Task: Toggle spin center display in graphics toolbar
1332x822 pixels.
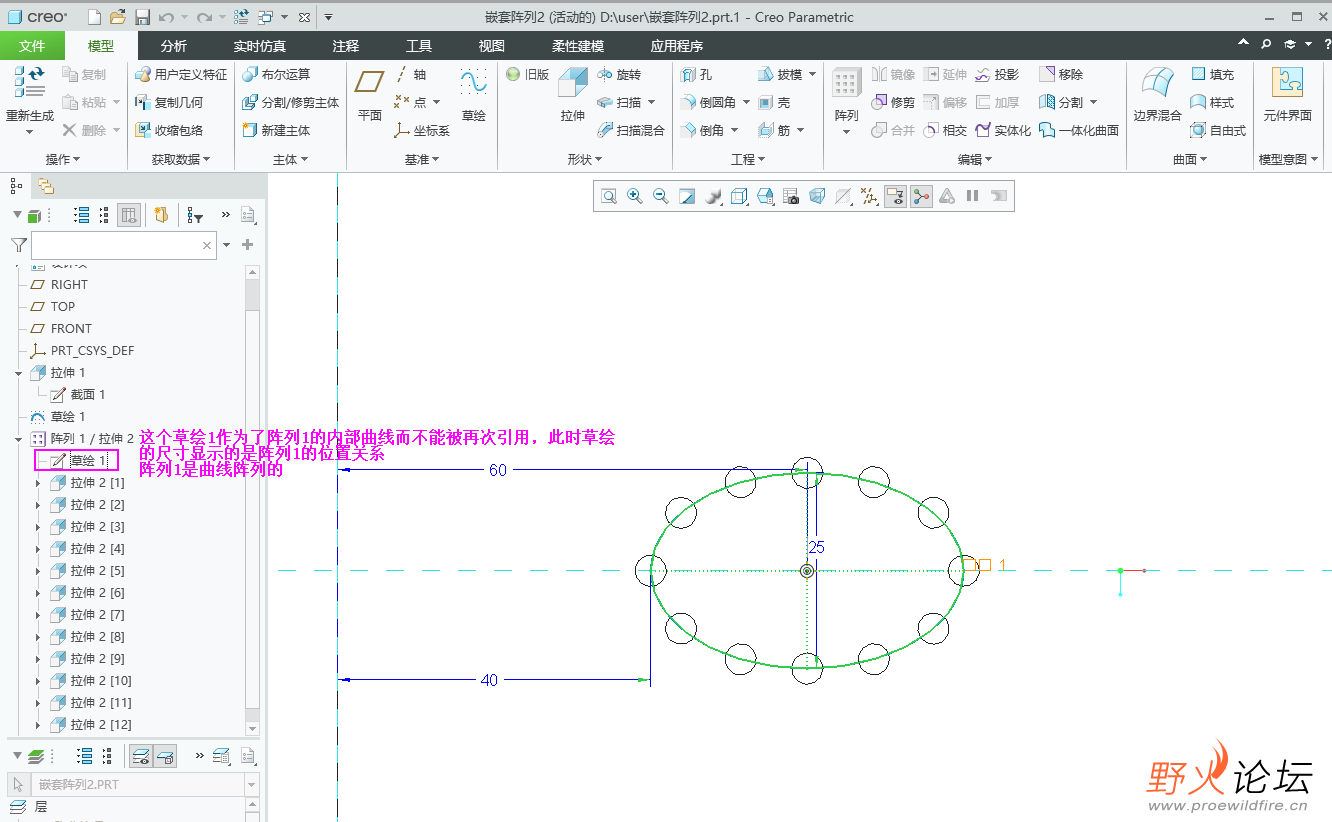Action: click(921, 196)
